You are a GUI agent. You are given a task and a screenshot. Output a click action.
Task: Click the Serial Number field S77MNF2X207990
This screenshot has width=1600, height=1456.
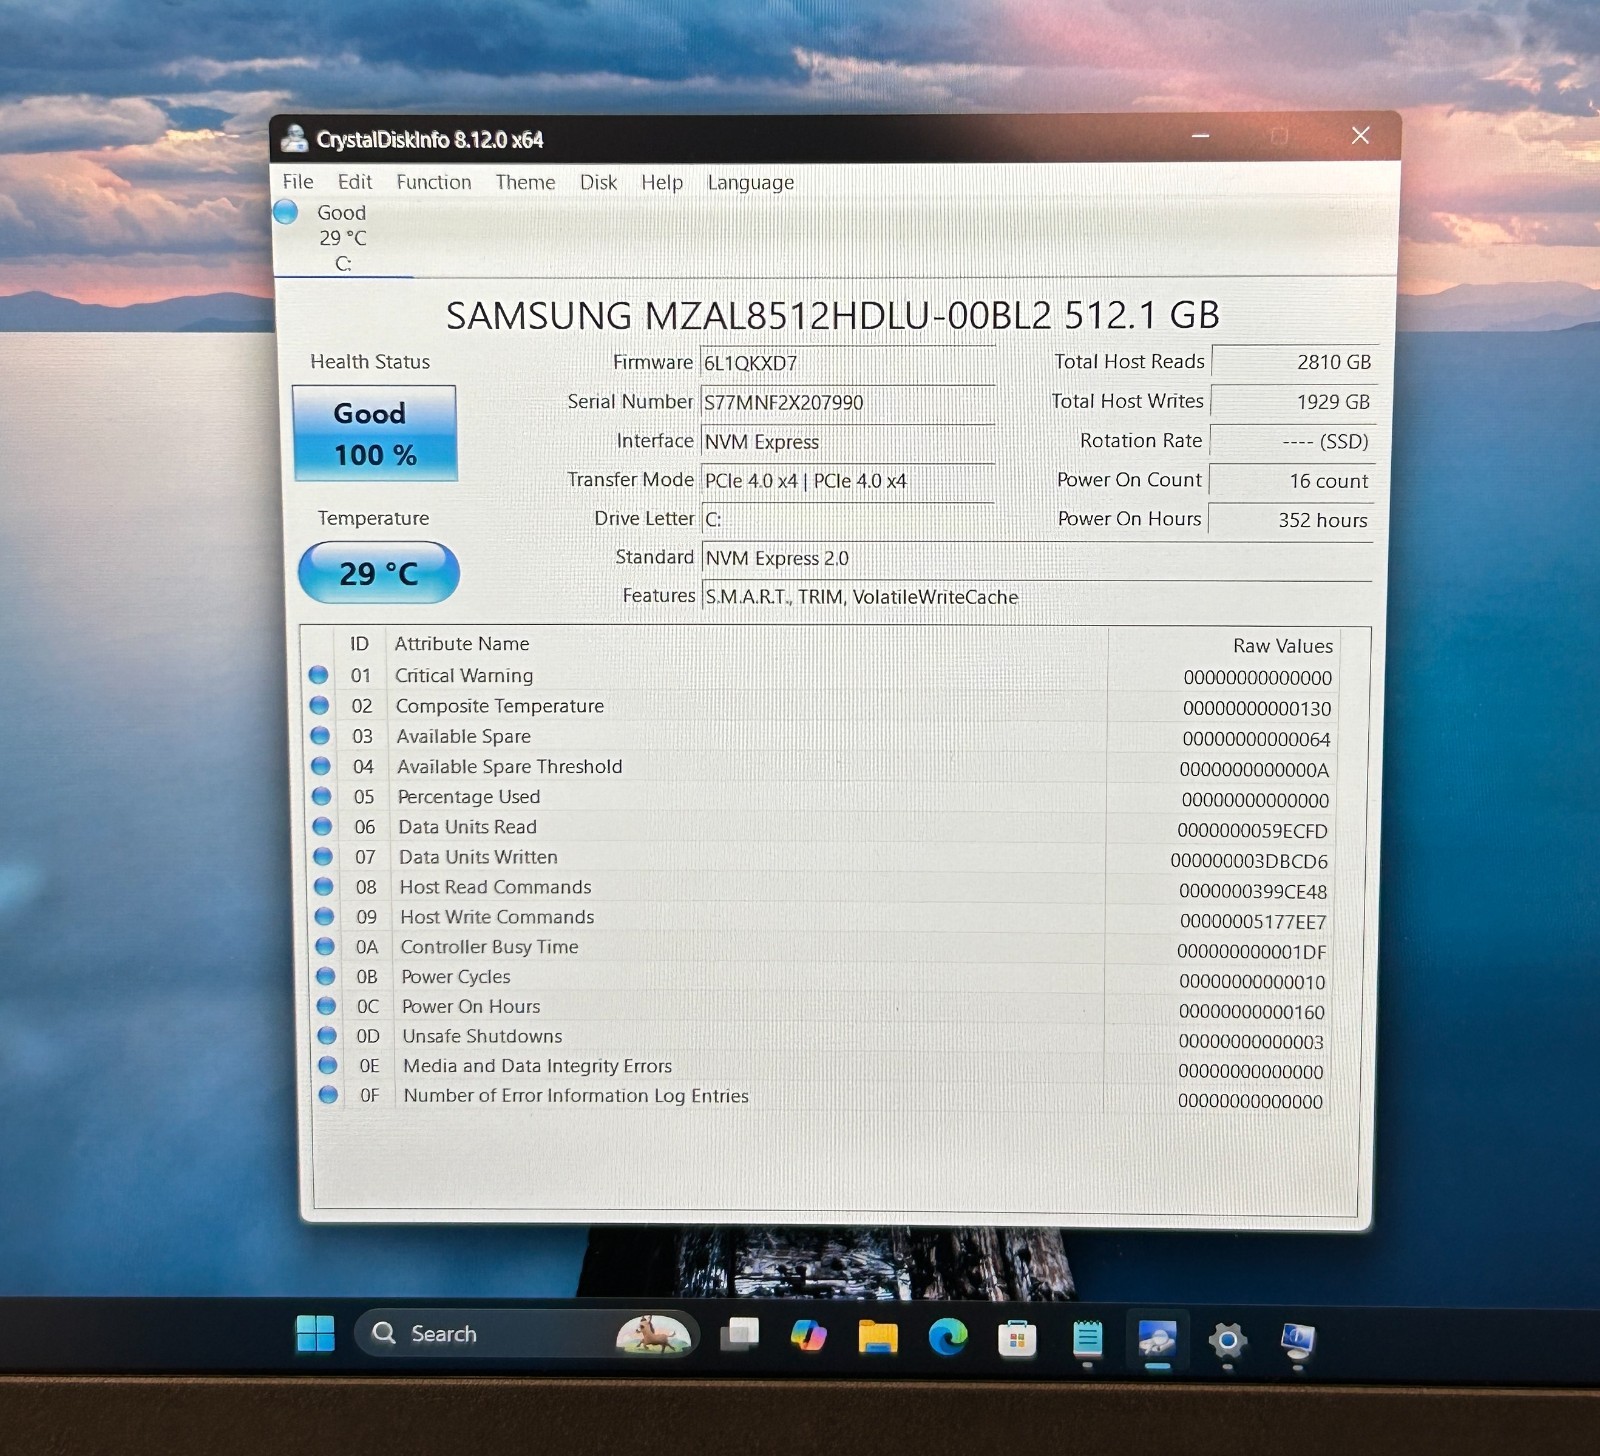[x=847, y=402]
